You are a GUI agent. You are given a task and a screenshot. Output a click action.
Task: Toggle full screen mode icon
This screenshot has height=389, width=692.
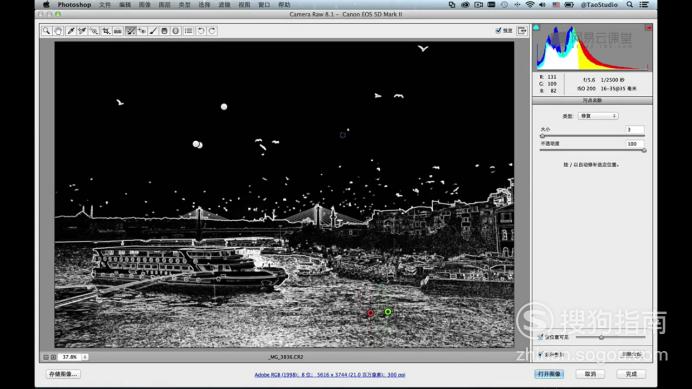tap(522, 30)
